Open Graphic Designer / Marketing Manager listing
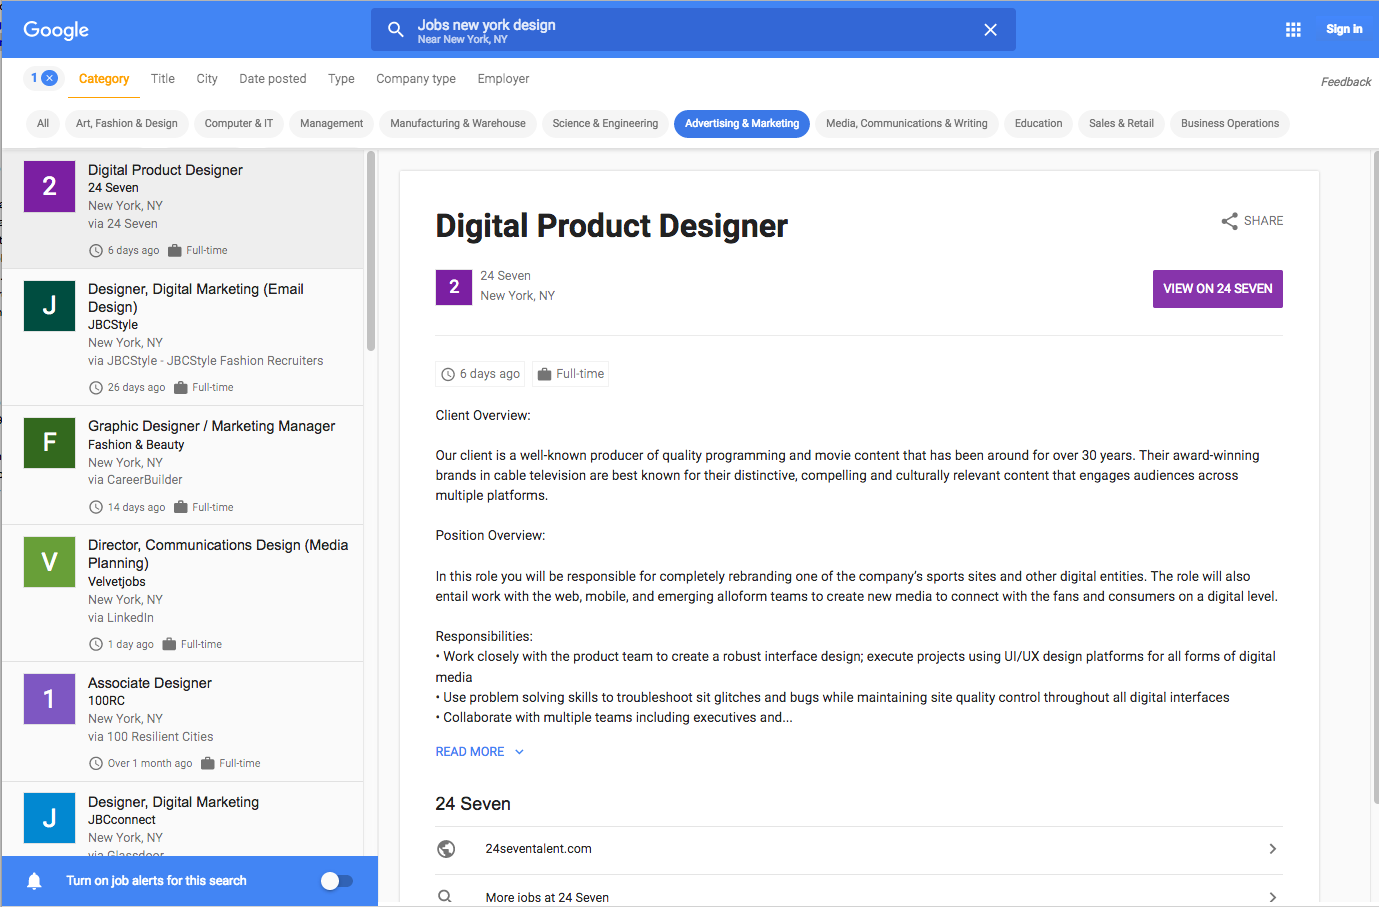 click(x=182, y=465)
